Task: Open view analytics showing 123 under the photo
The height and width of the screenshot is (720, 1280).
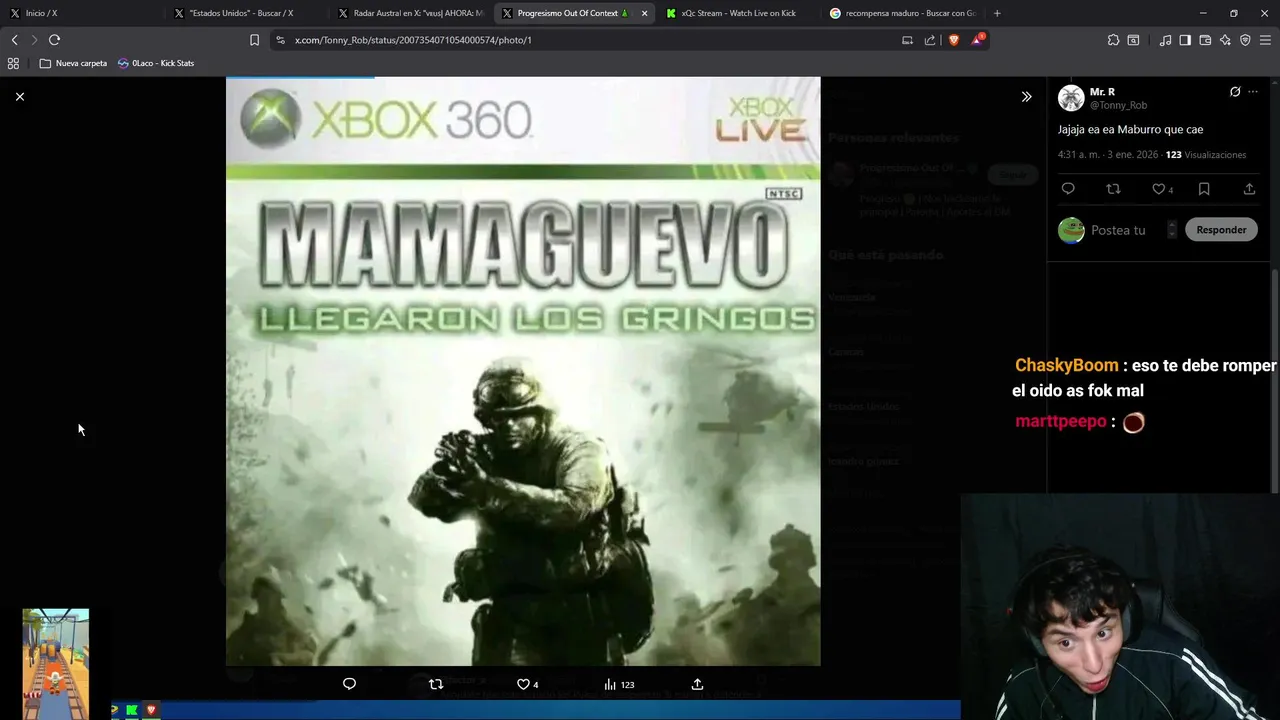Action: (619, 684)
